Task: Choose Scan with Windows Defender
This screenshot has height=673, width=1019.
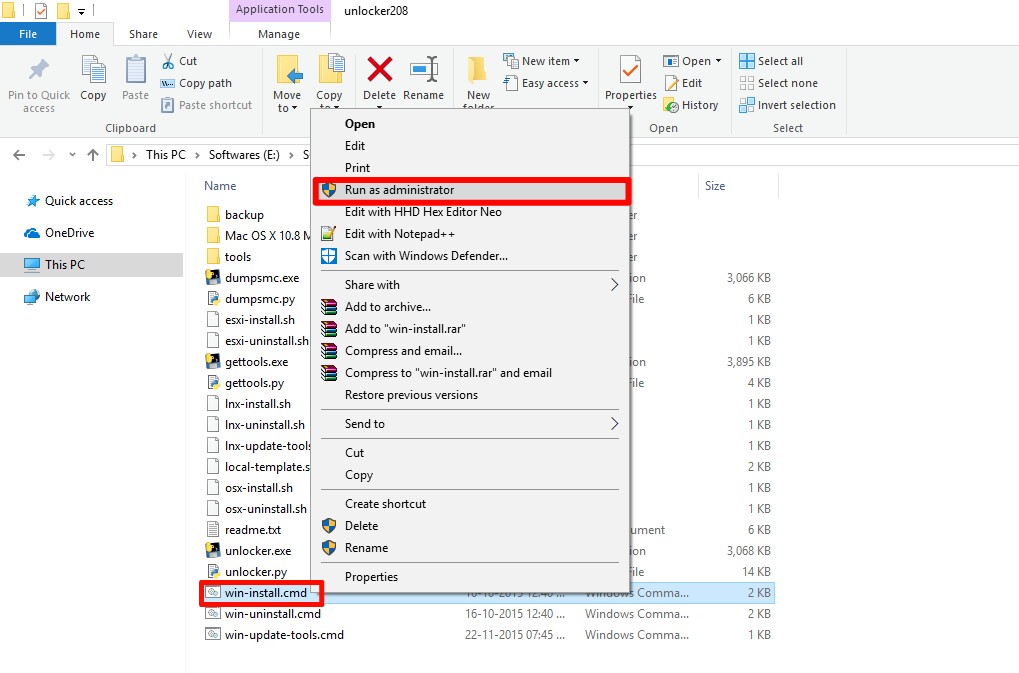Action: pos(470,256)
